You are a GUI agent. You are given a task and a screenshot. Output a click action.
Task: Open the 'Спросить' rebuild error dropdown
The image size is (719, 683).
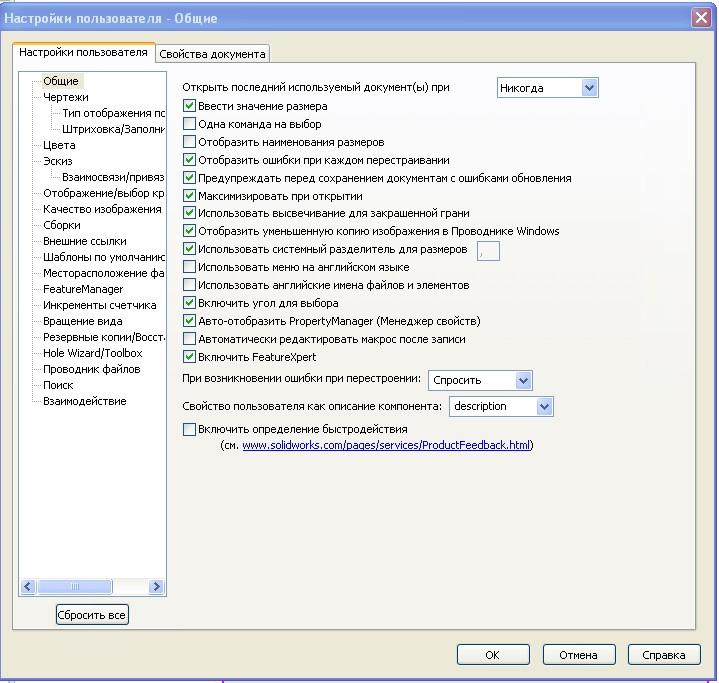(x=480, y=380)
